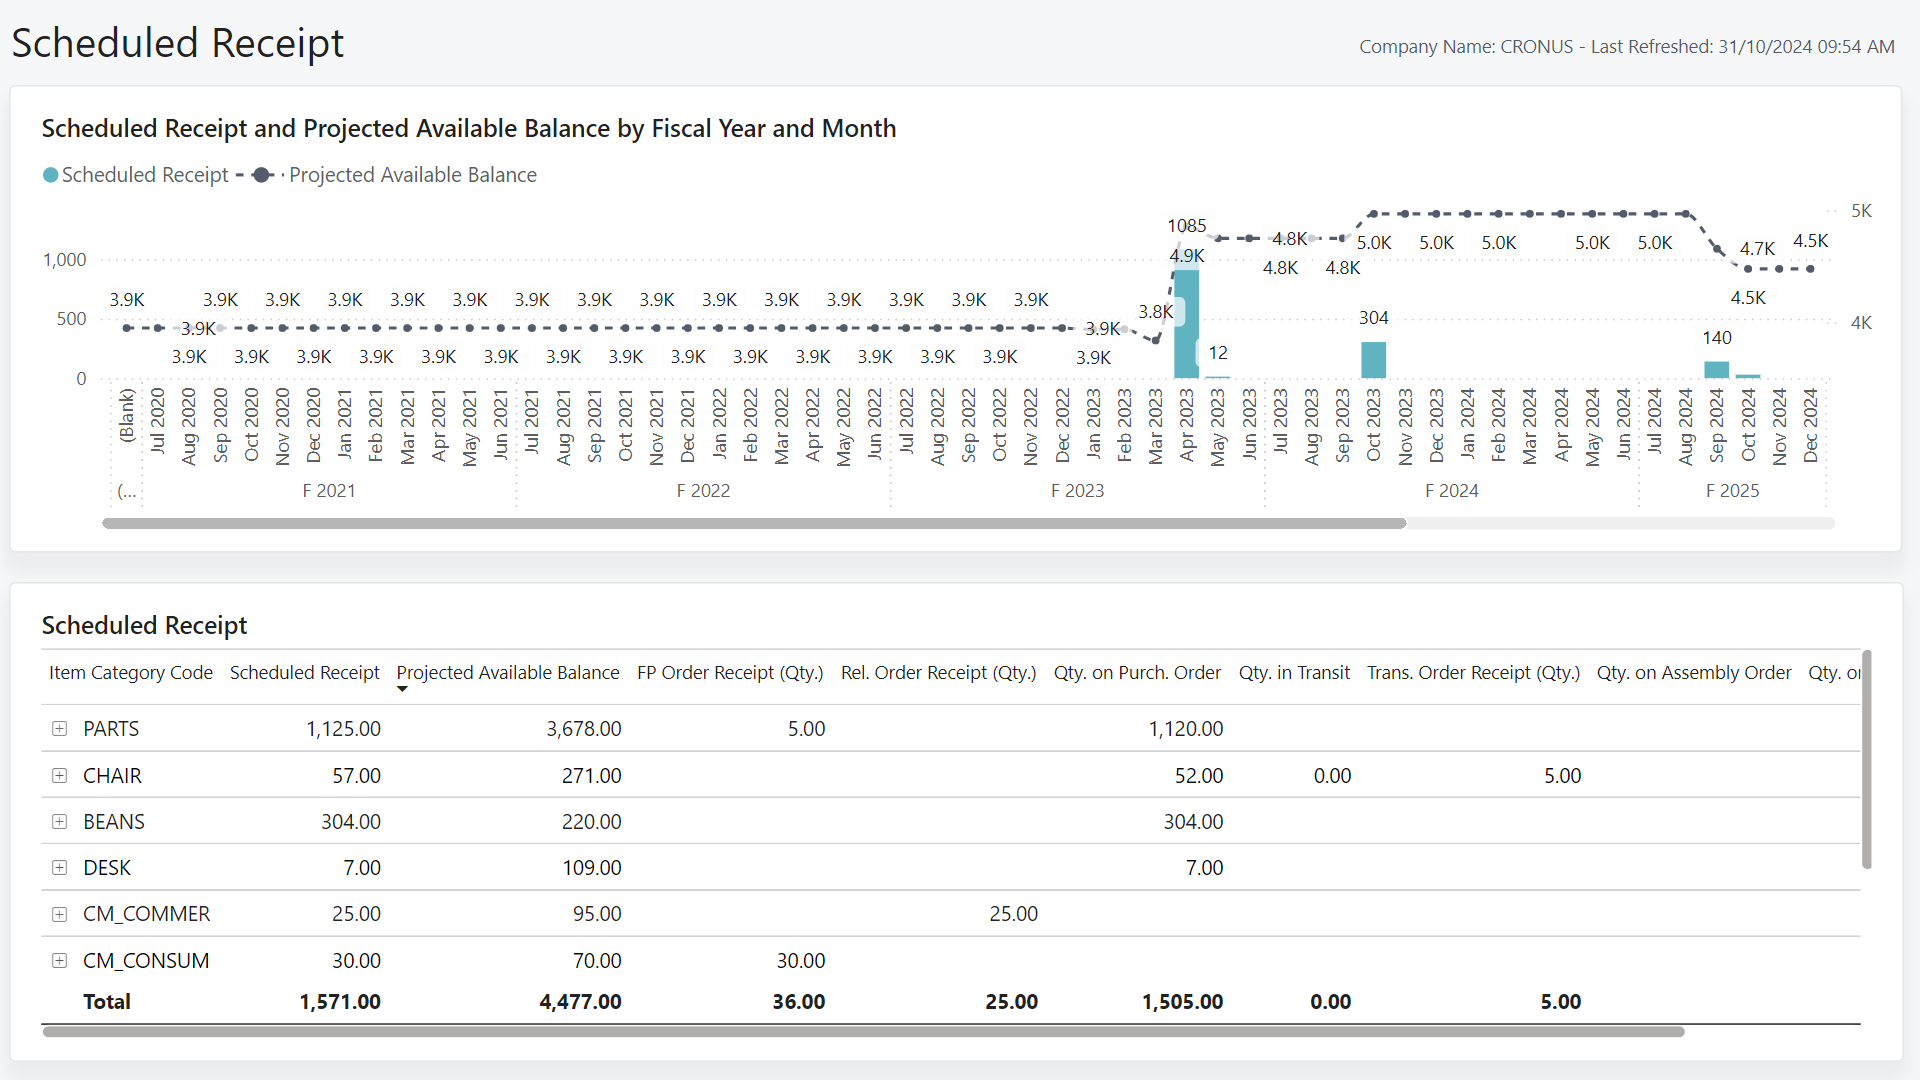
Task: Toggle the Scheduled Receipt series in the legend
Action: [x=145, y=174]
